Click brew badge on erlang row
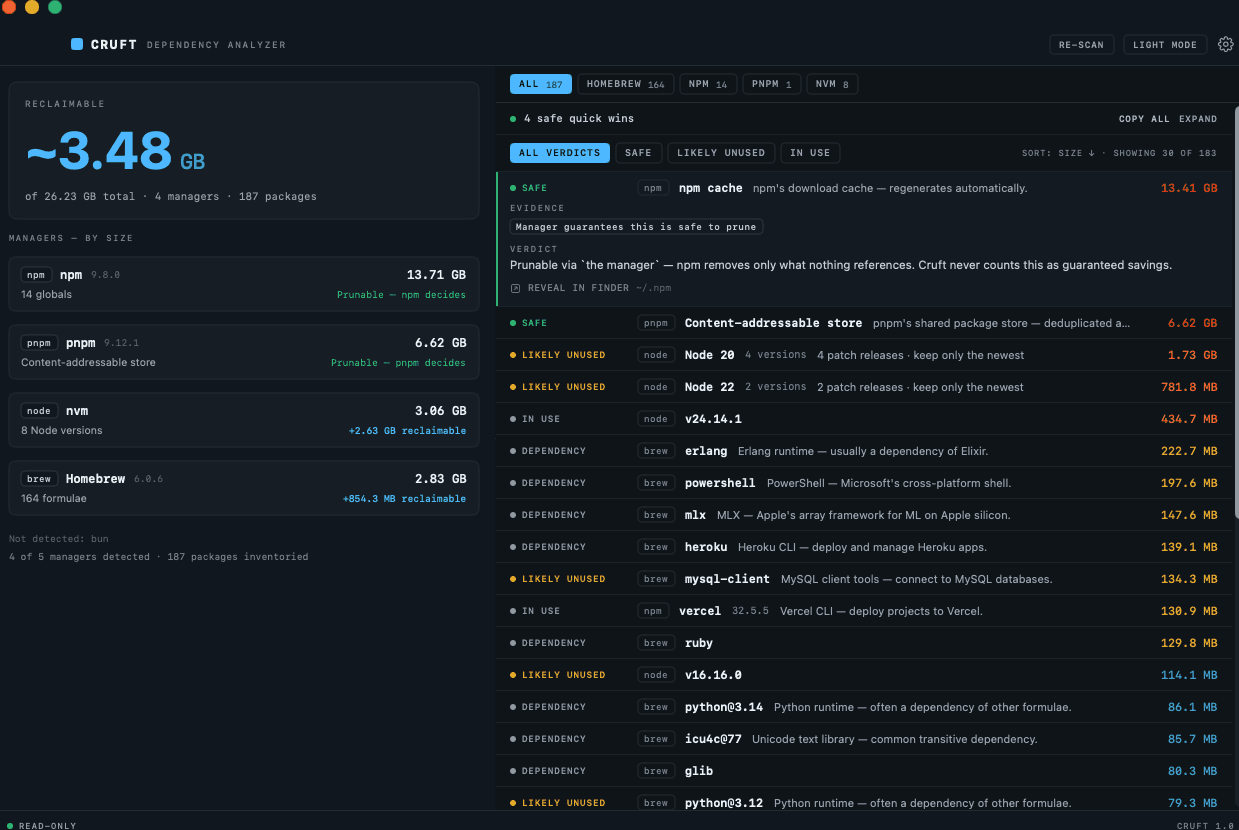This screenshot has height=830, width=1239. [x=656, y=451]
